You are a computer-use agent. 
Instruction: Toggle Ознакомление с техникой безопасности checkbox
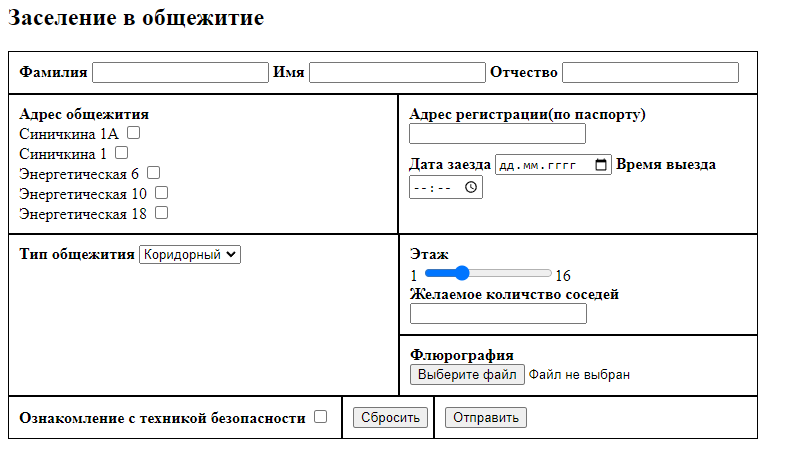(x=320, y=417)
